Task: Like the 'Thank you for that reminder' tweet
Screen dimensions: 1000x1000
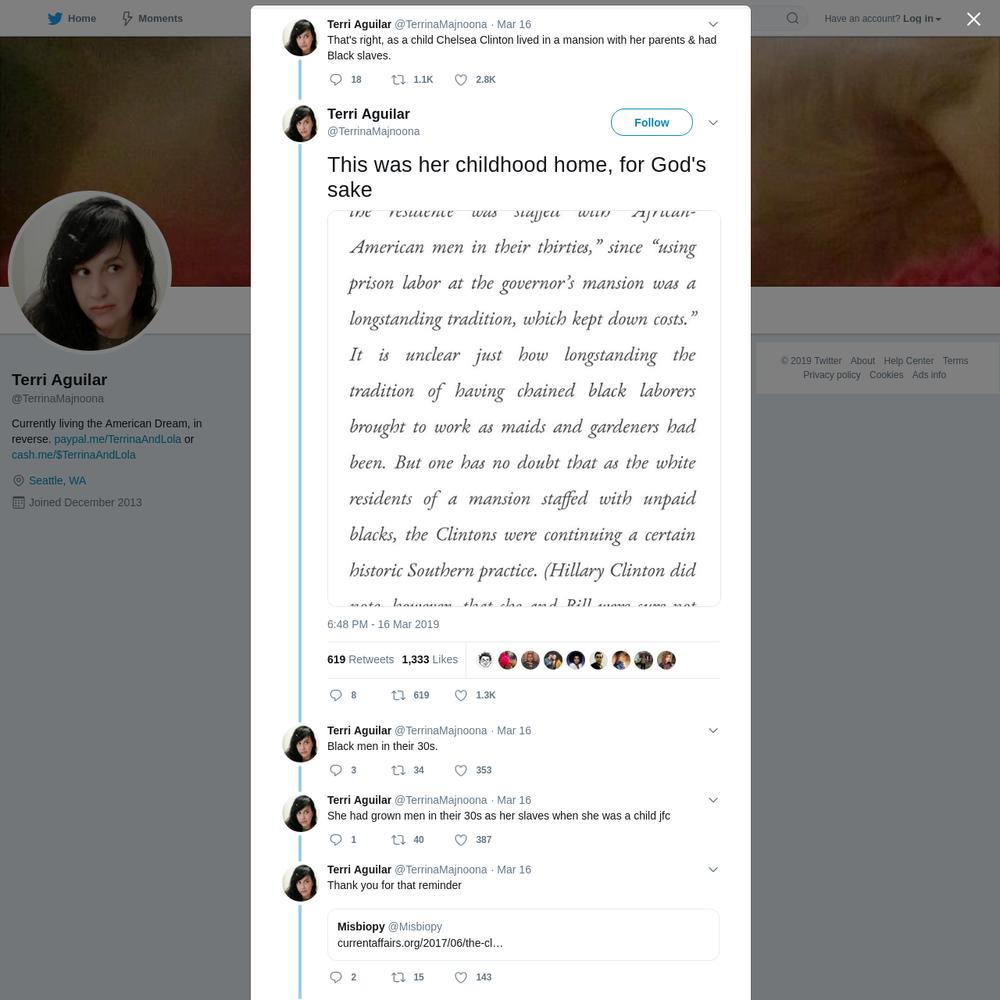Action: (460, 977)
